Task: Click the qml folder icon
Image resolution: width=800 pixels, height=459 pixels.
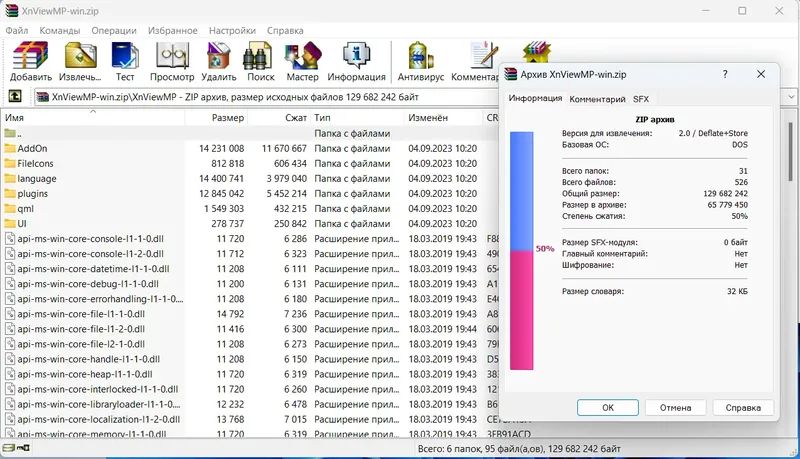Action: pyautogui.click(x=10, y=209)
